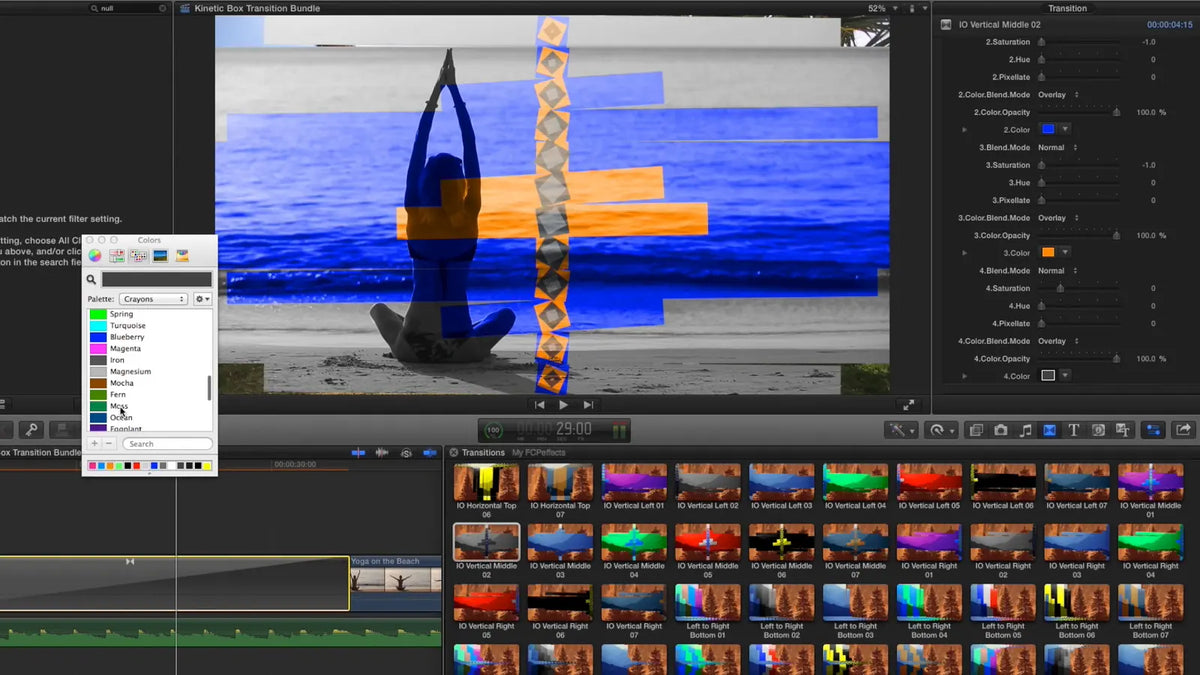Click the magnifier eyedropper in Colors window
1200x675 pixels.
coord(92,280)
